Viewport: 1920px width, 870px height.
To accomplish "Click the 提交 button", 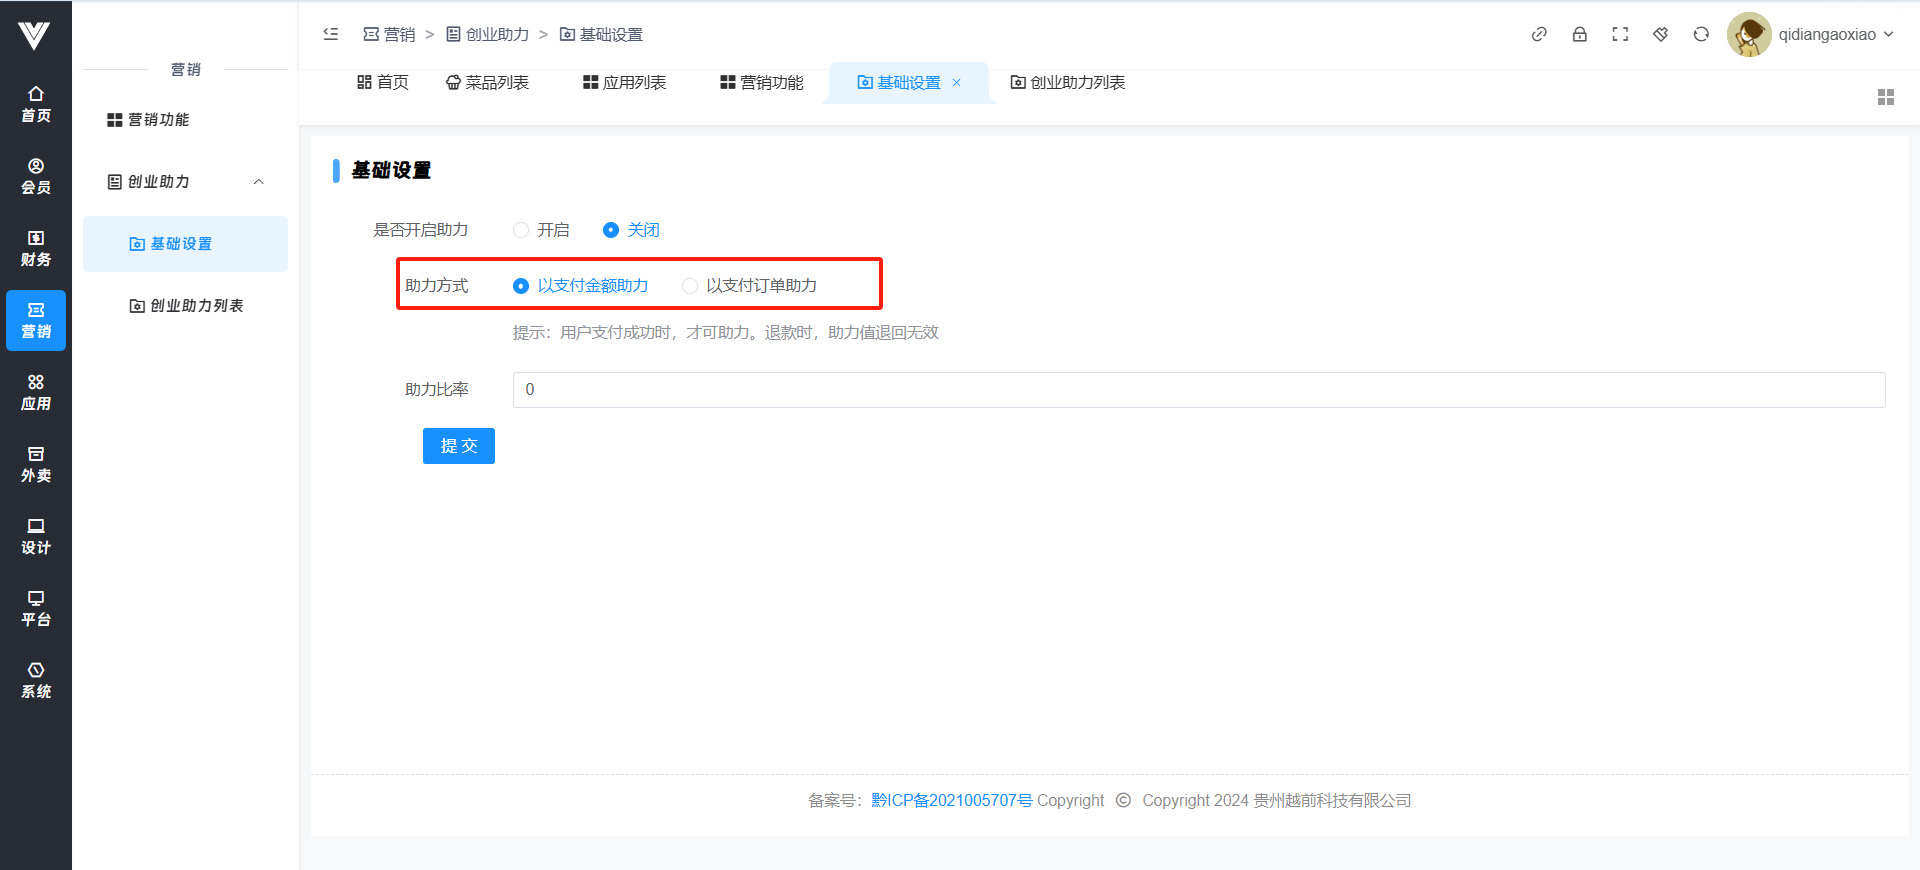I will (458, 446).
